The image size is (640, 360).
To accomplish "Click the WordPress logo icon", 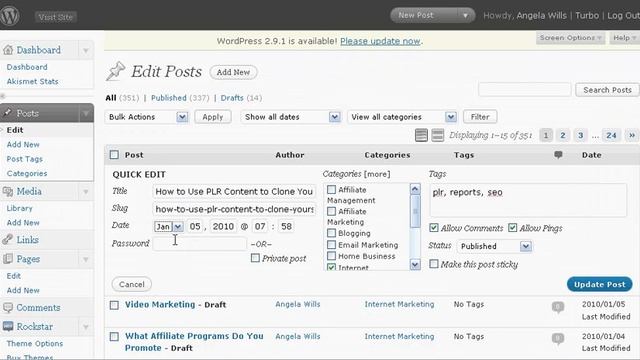I will (x=9, y=16).
